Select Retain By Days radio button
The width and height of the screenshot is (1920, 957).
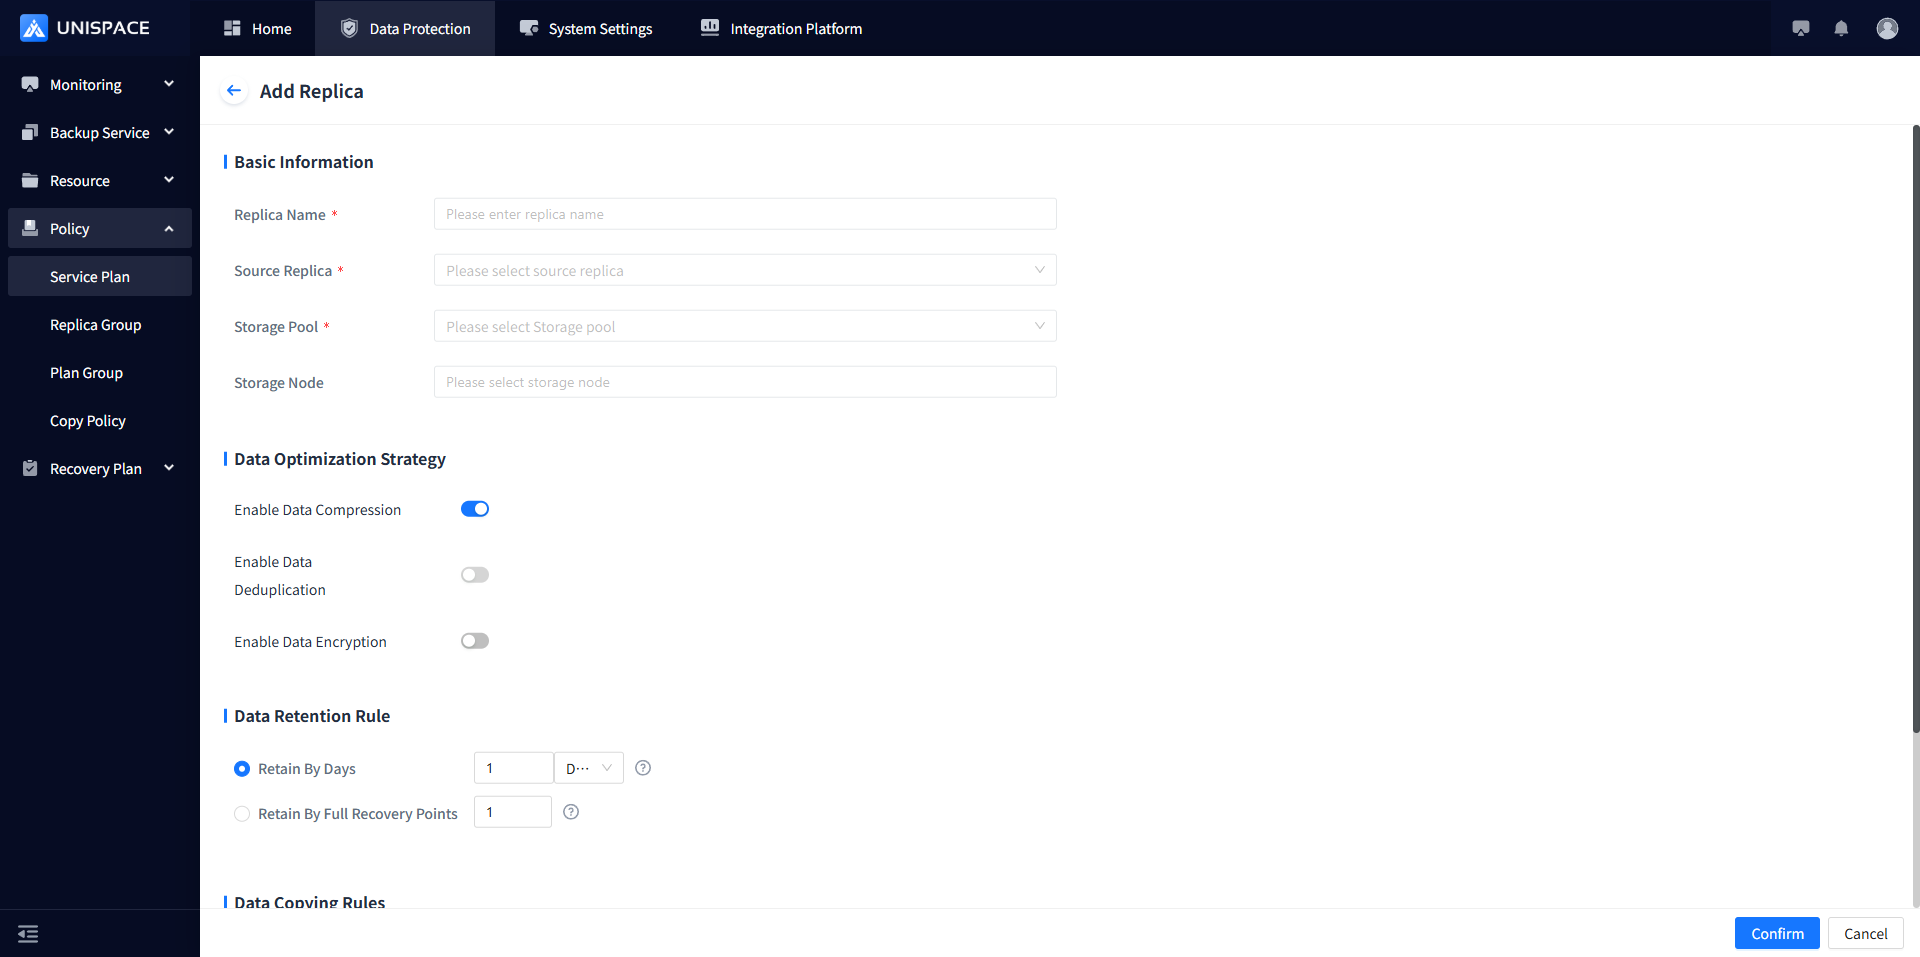242,769
